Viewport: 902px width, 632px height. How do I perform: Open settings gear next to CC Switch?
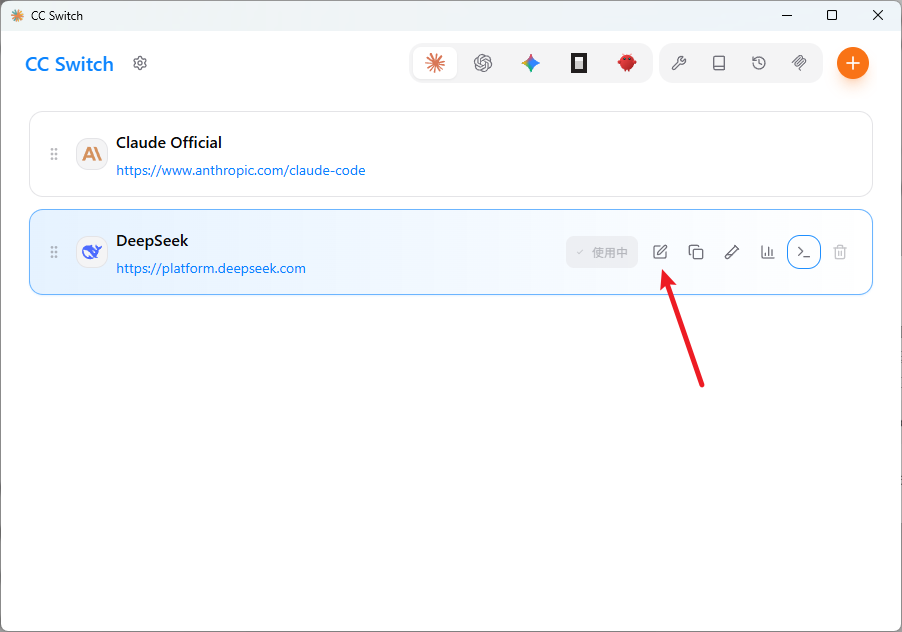pos(140,63)
